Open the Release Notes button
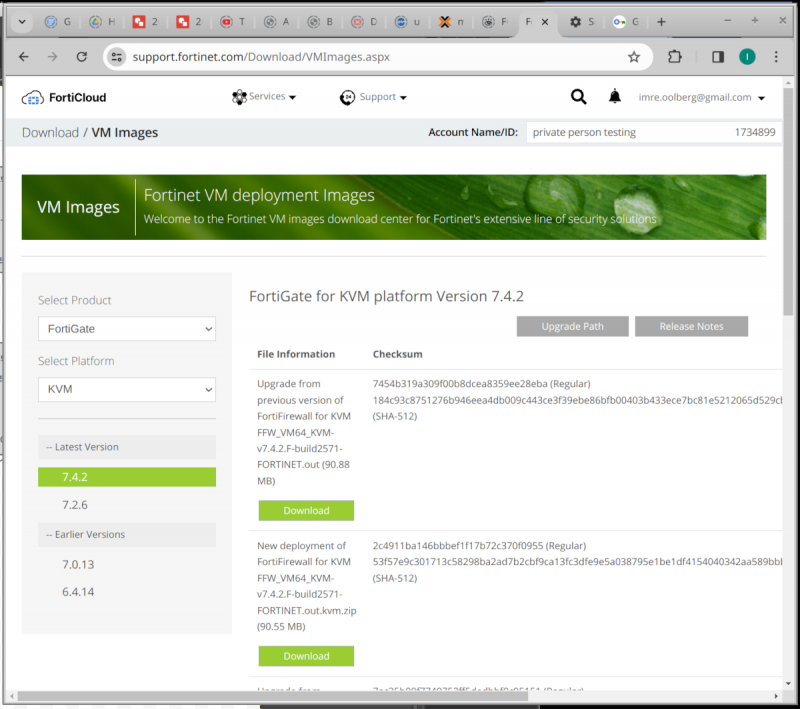This screenshot has width=800, height=709. [691, 326]
